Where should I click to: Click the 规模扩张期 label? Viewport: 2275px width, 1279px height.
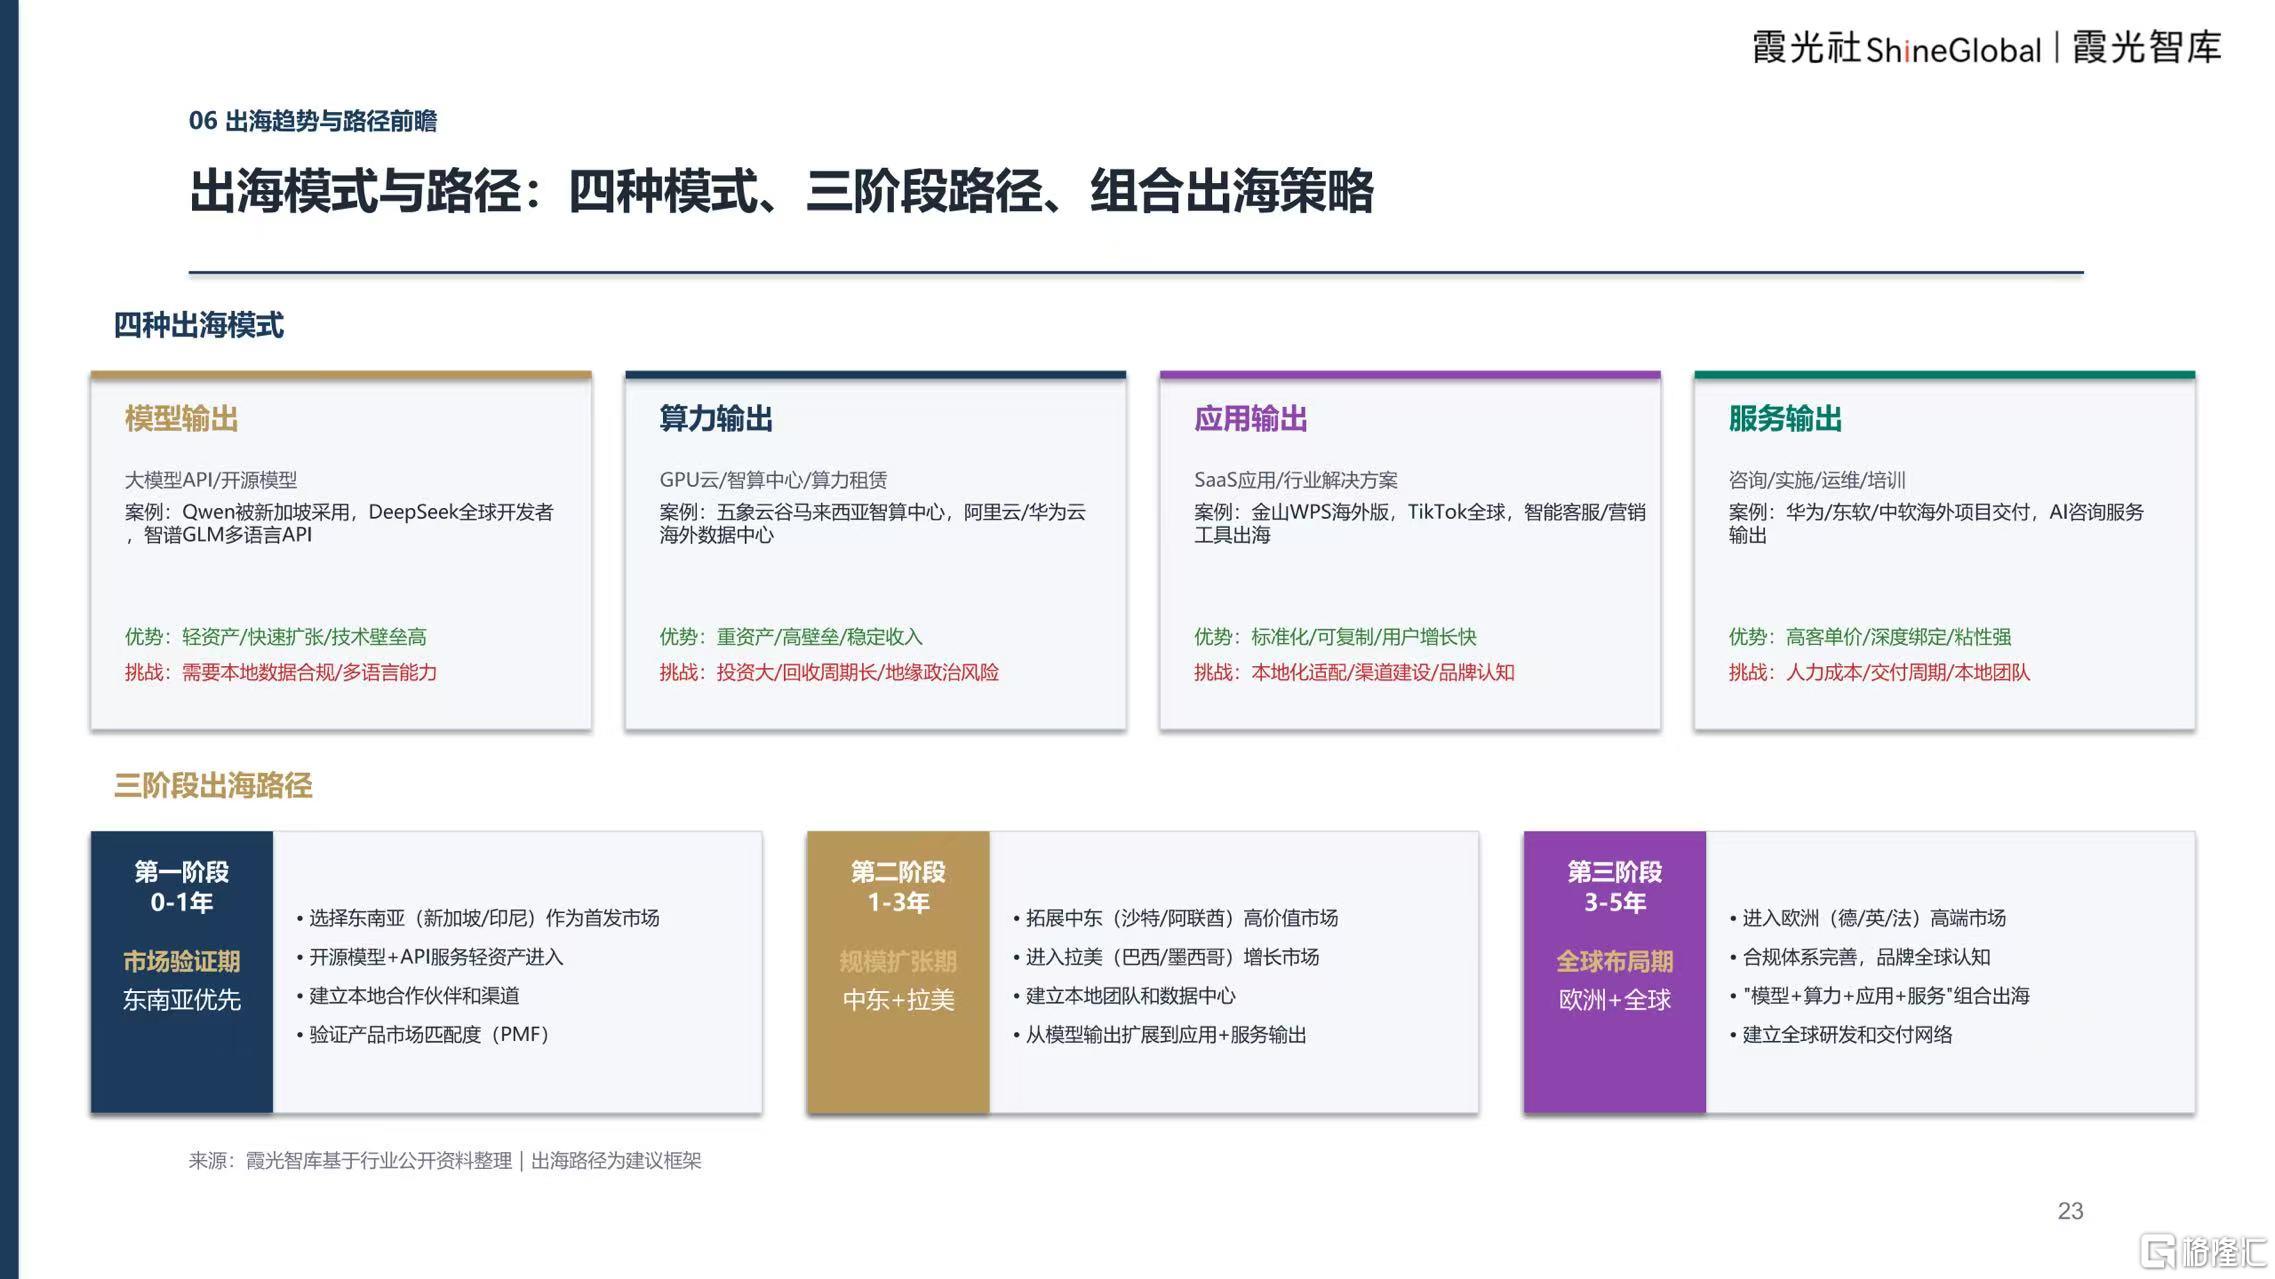[898, 961]
